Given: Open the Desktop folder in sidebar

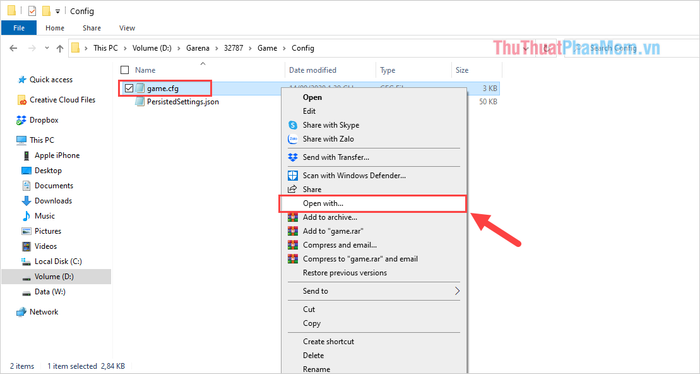Looking at the screenshot, I should point(48,170).
